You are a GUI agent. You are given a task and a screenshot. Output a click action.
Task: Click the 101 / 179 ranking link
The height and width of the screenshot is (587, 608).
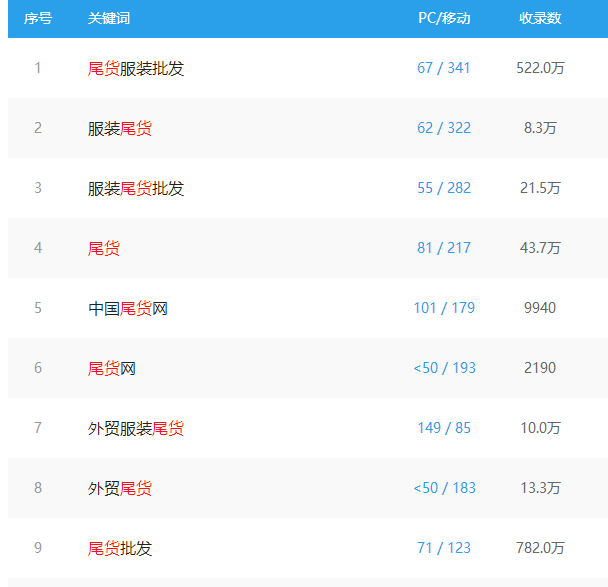tap(444, 308)
